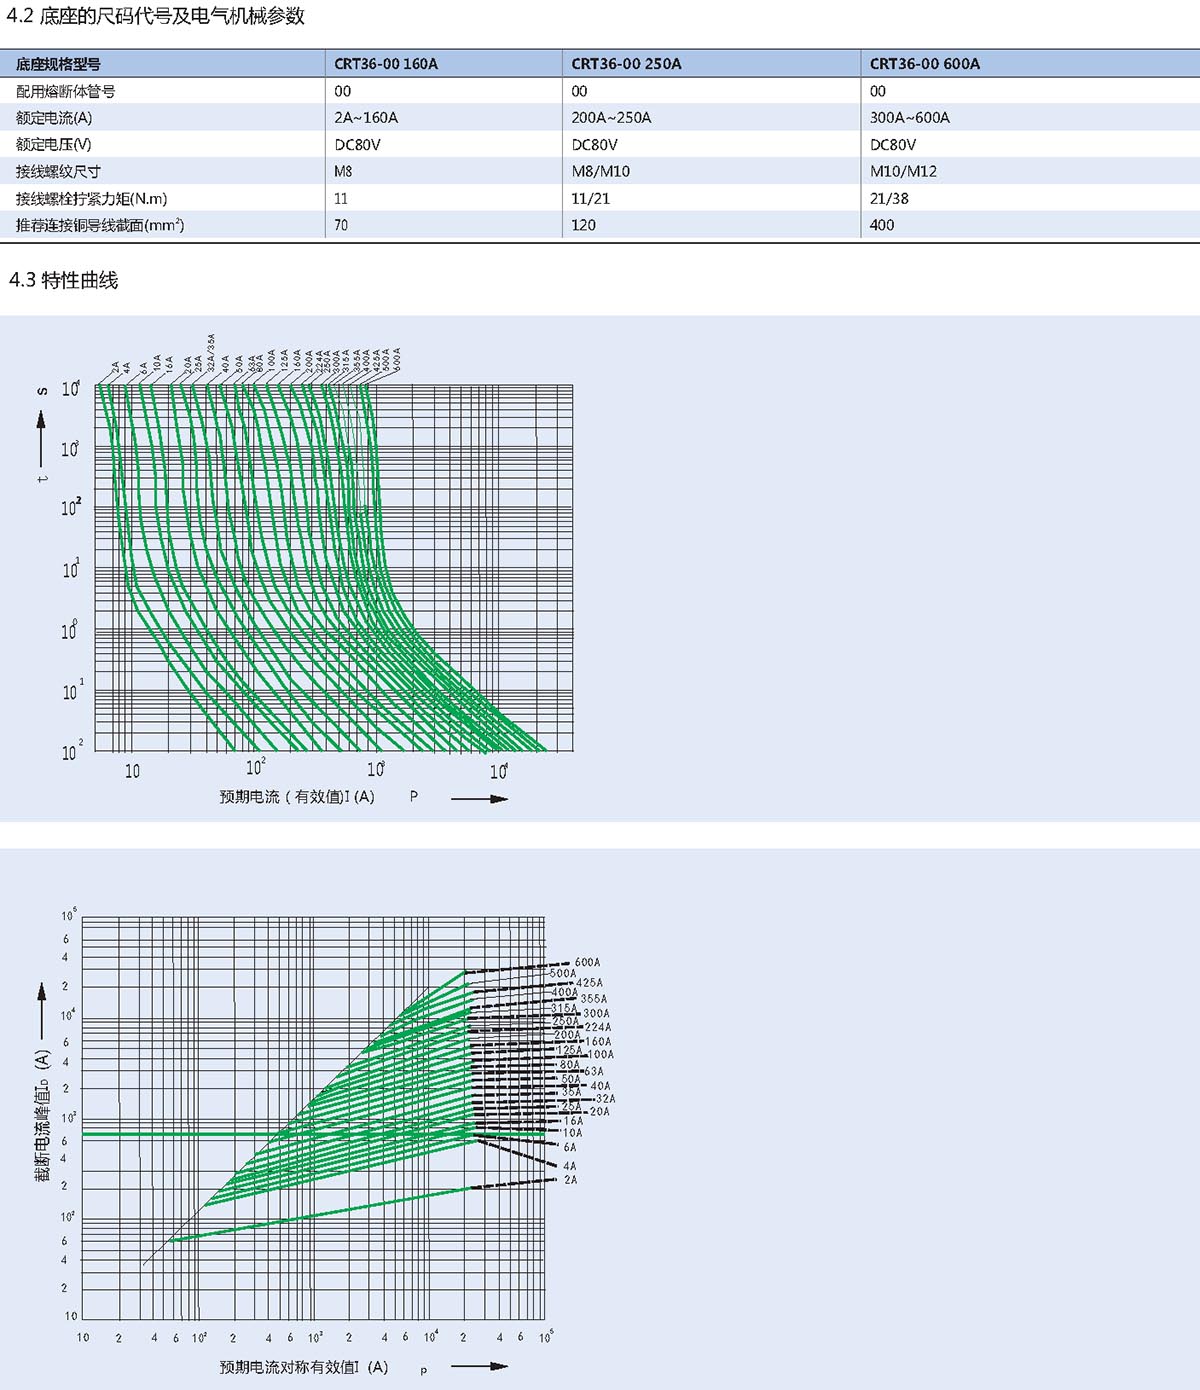Click the 2A~160A rated current cell
Viewport: 1200px width, 1390px height.
(x=366, y=118)
